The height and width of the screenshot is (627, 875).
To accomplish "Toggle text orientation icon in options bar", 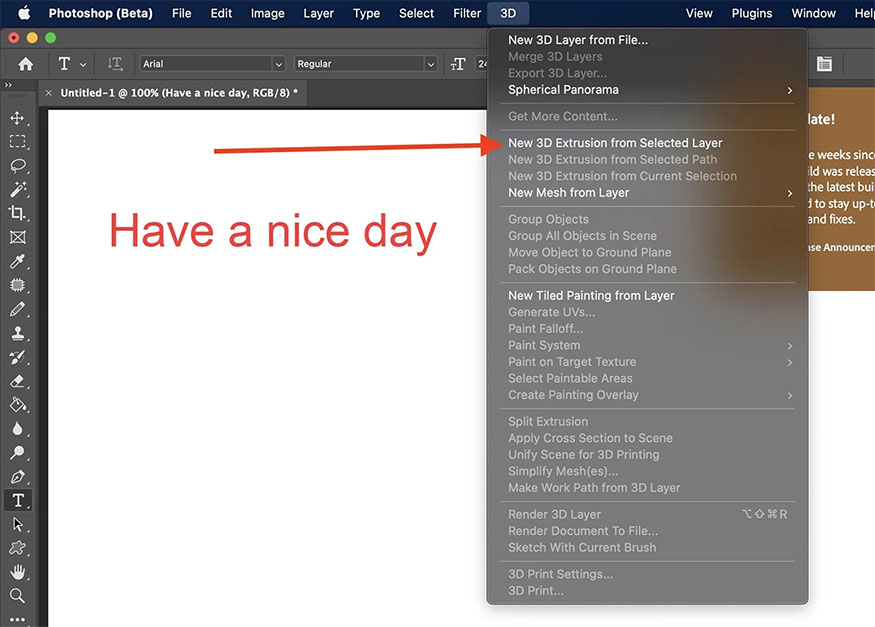I will tap(115, 64).
